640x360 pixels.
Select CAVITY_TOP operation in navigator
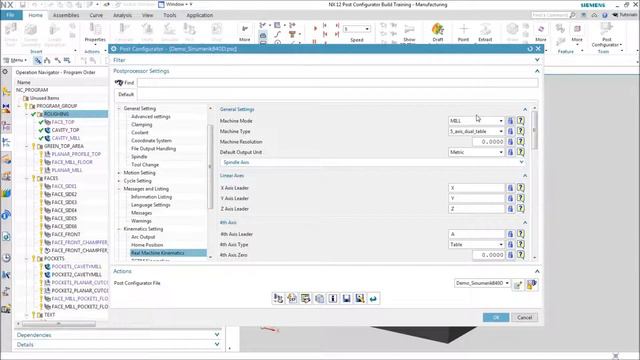click(65, 130)
